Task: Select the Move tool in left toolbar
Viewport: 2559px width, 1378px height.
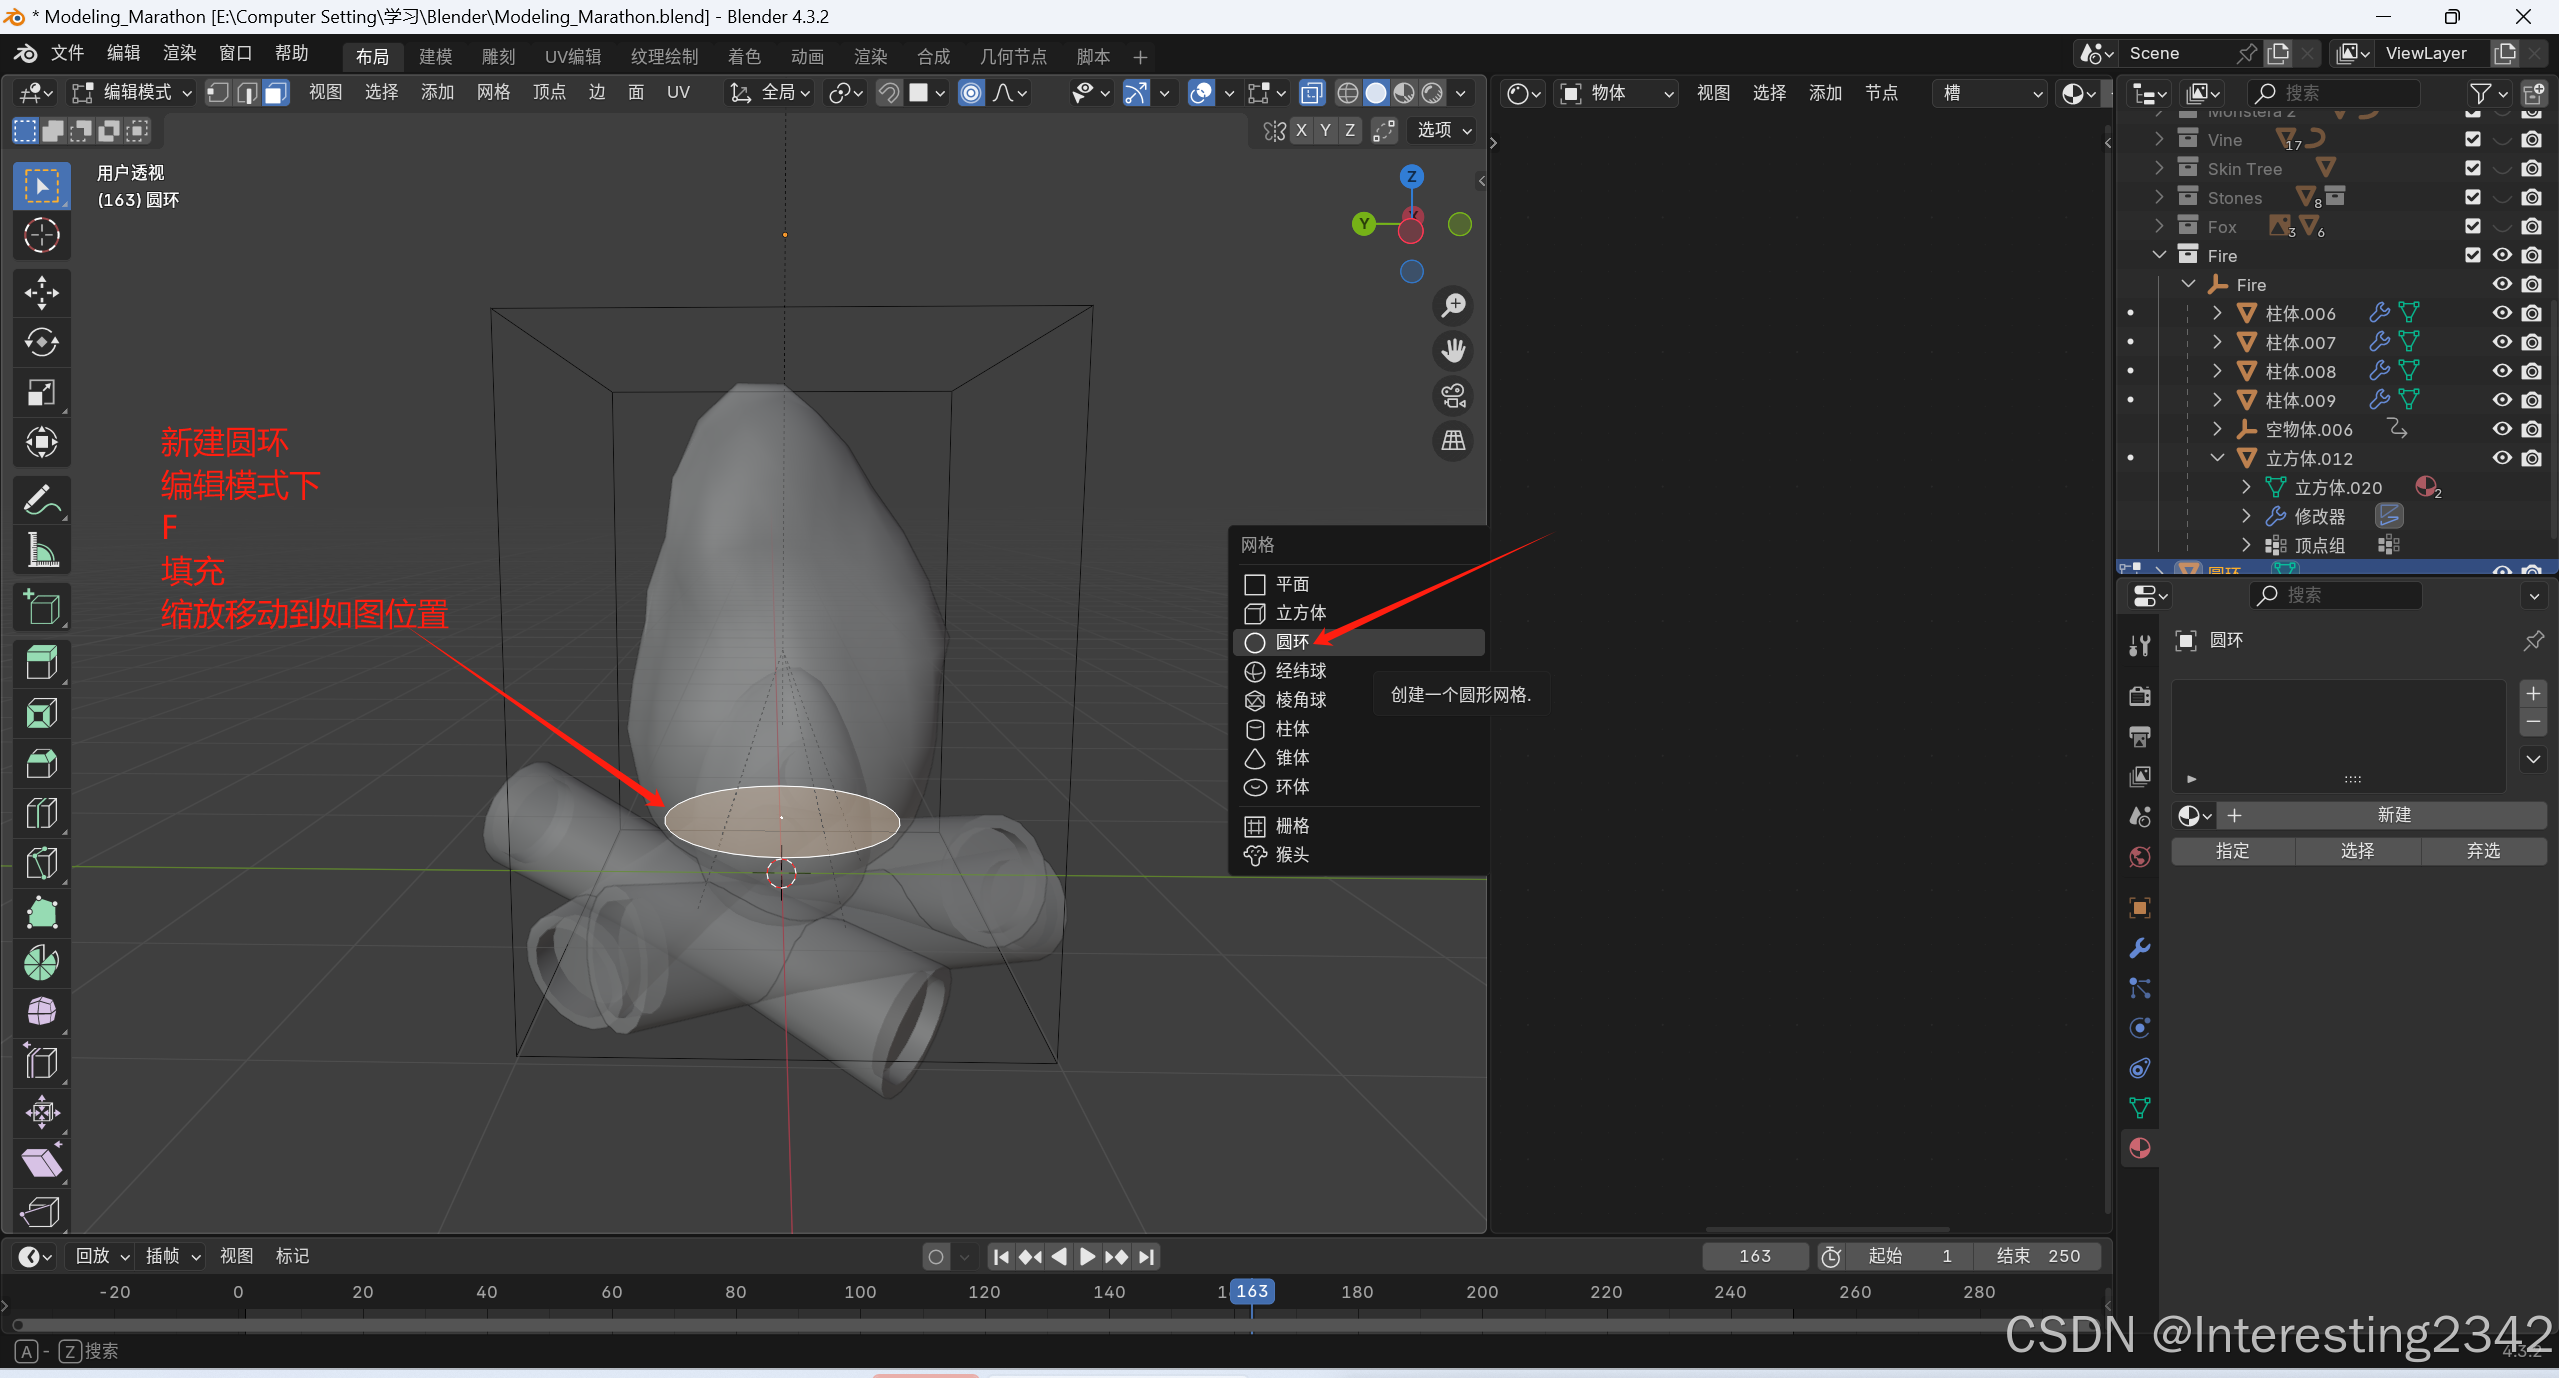Action: (x=41, y=293)
